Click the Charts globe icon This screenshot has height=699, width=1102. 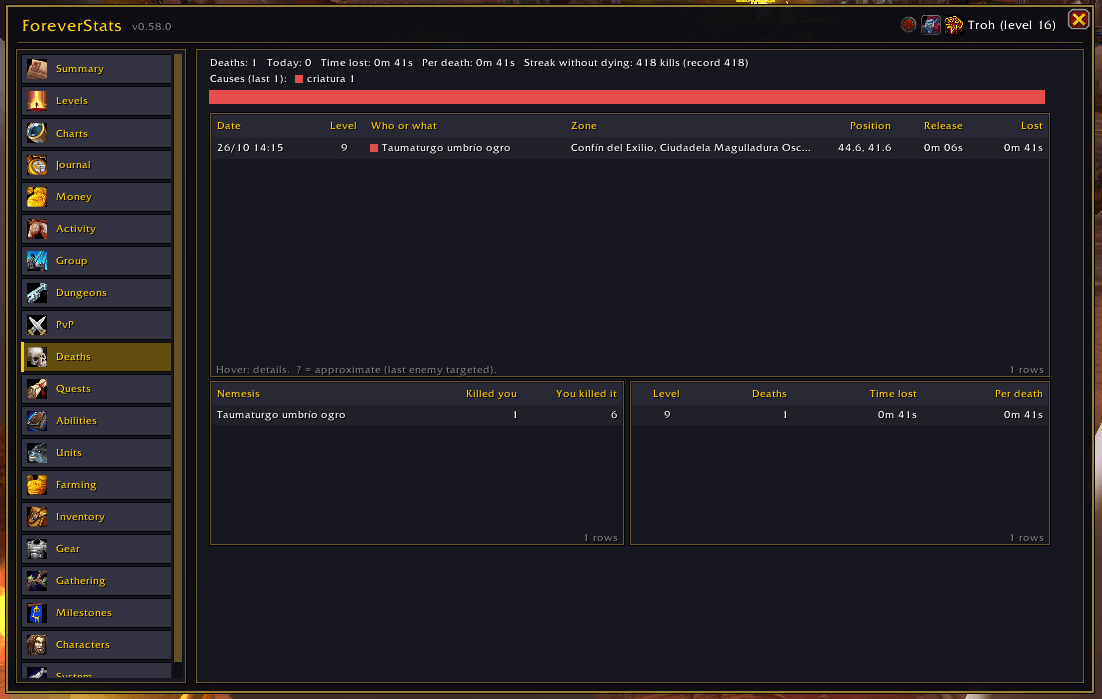point(37,133)
